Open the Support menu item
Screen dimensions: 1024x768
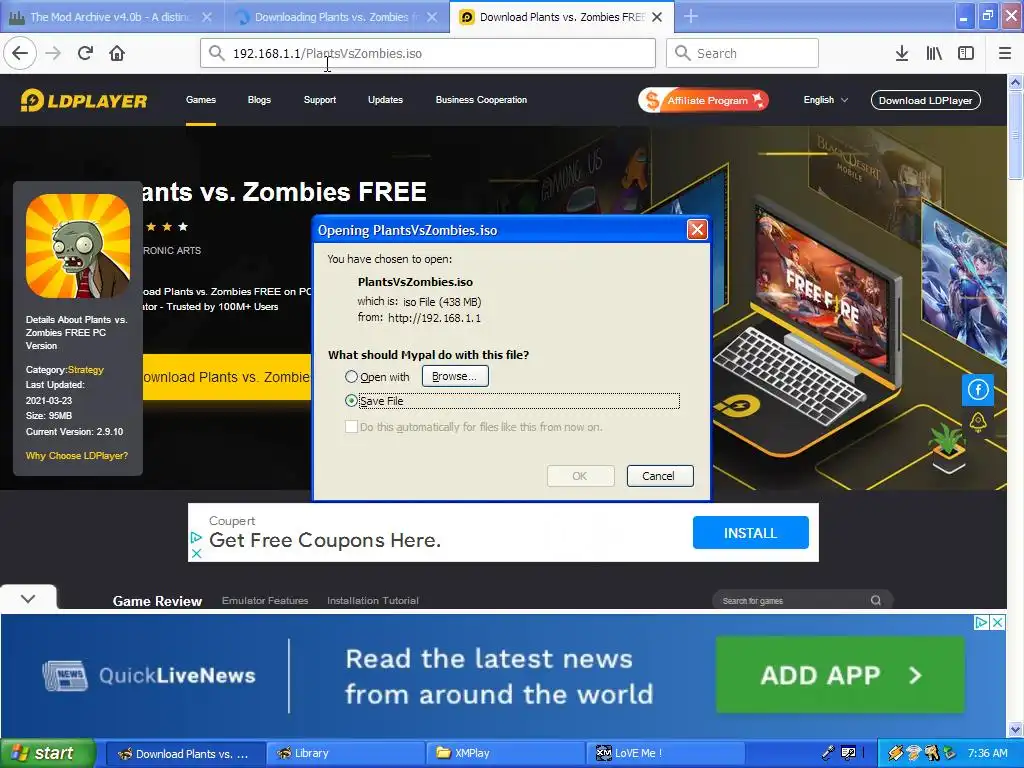pos(319,100)
